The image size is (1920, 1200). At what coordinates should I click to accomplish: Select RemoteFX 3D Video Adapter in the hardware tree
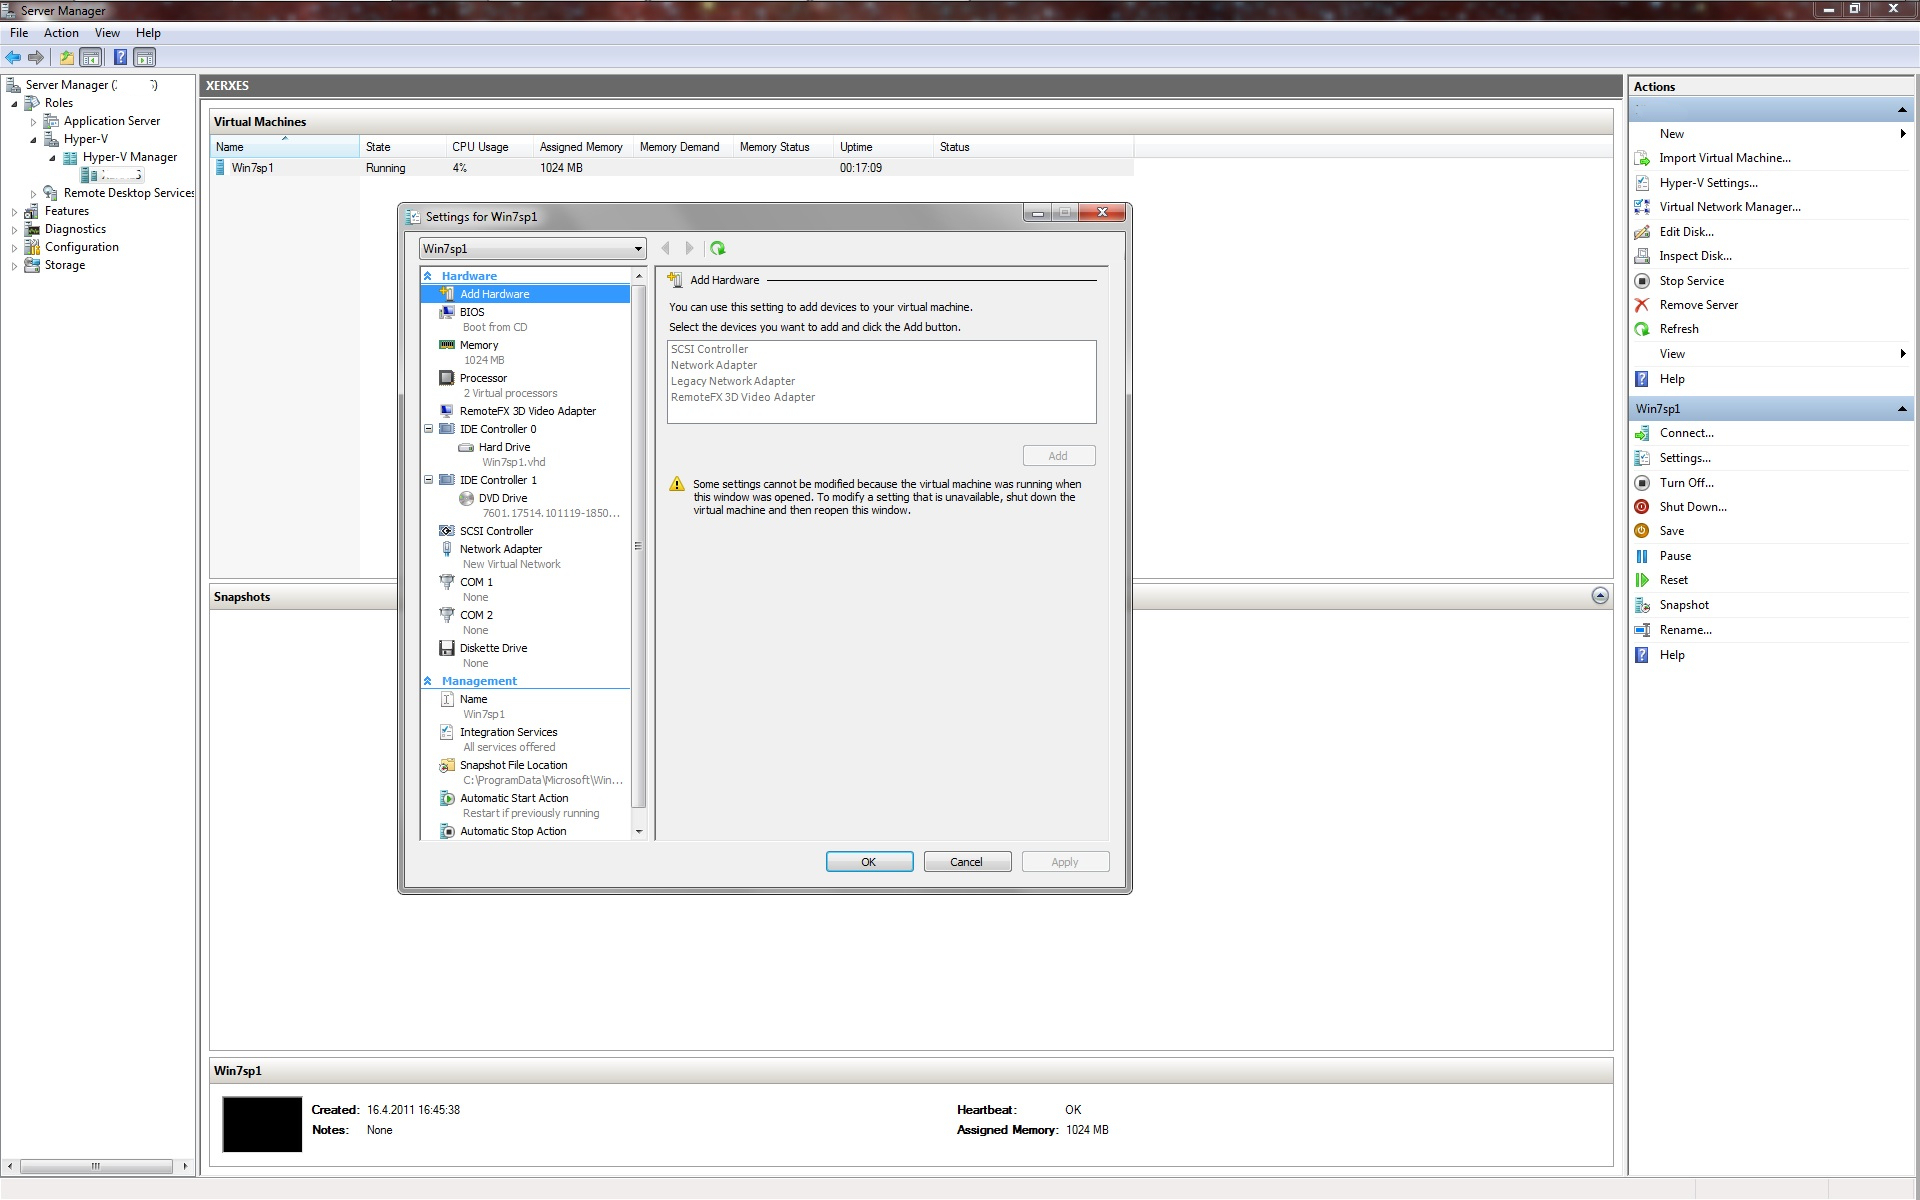[527, 411]
